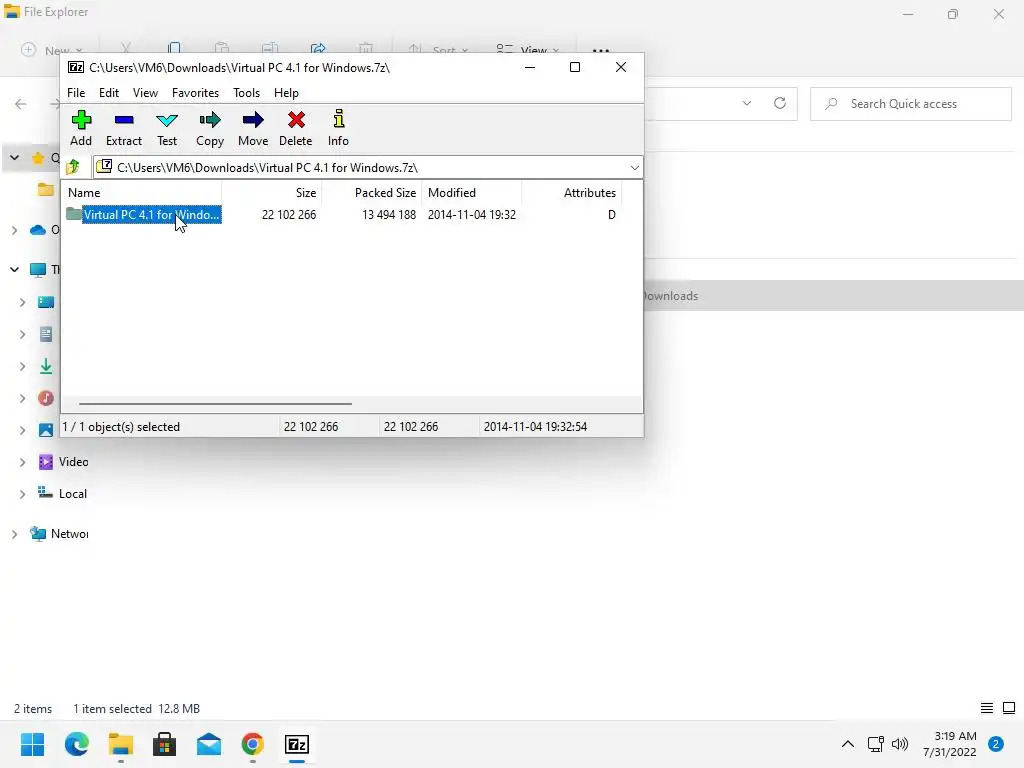Open the volume control in system tray
This screenshot has height=768, width=1024.
point(900,744)
